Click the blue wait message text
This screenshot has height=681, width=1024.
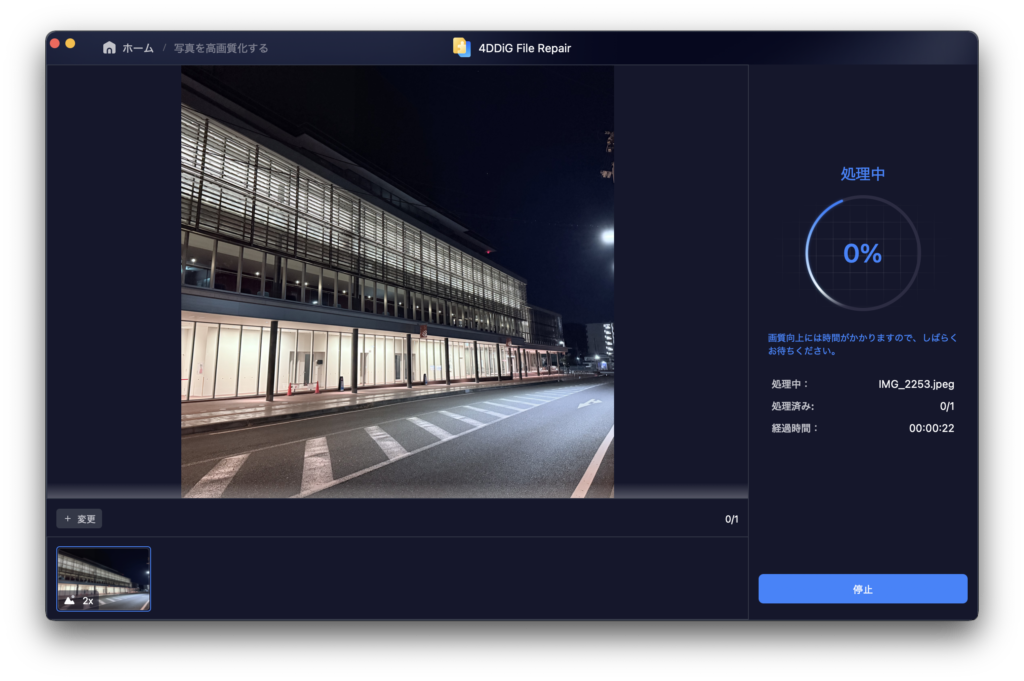(x=862, y=344)
